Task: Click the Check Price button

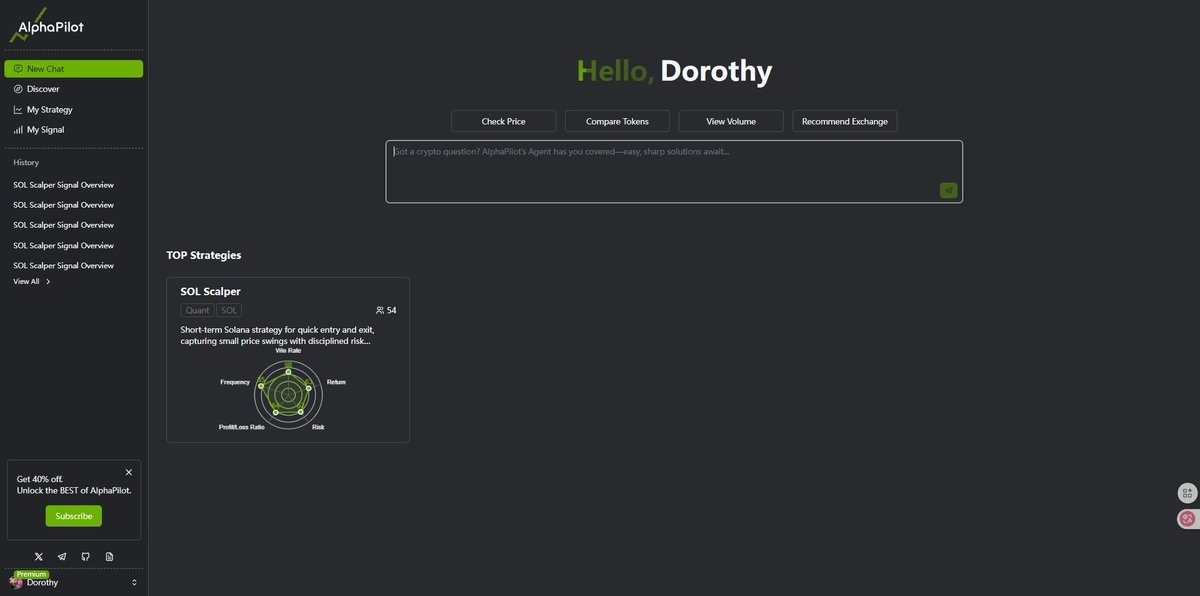Action: 503,121
